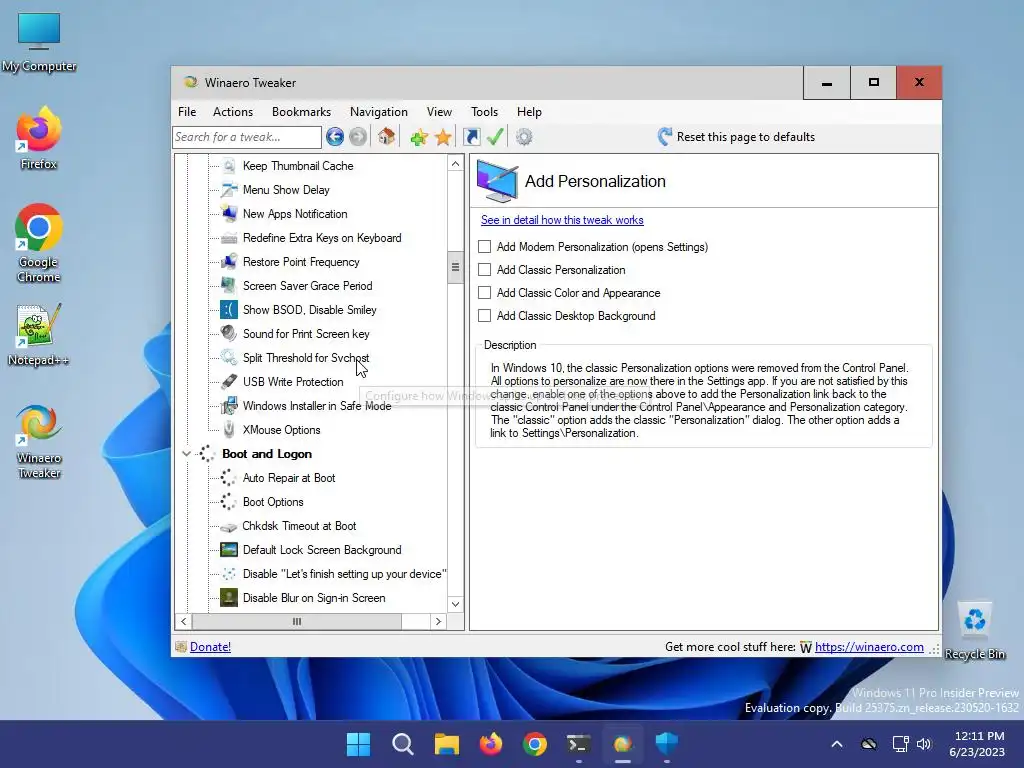Visit the https://winaero.com link
Screen dimensions: 1024x768
(x=869, y=647)
